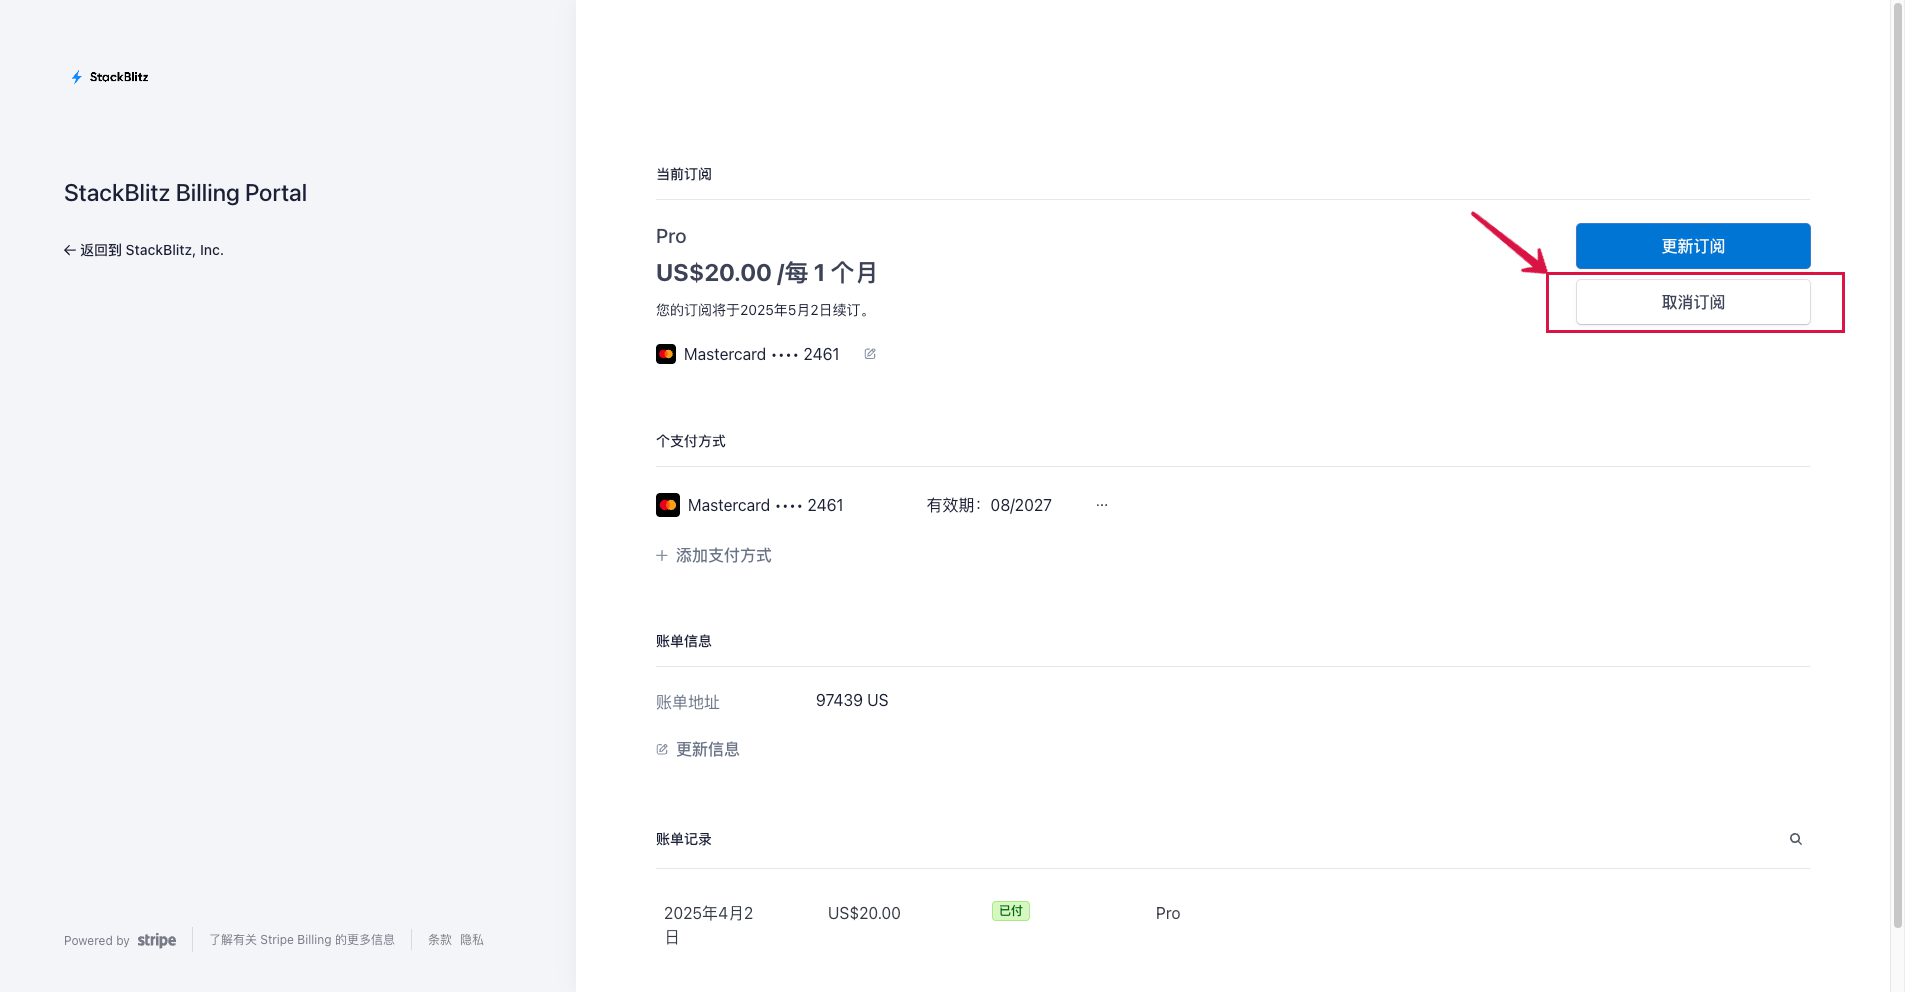1920x992 pixels.
Task: Click the edit pencil next to Mastercard 2461
Action: (x=870, y=354)
